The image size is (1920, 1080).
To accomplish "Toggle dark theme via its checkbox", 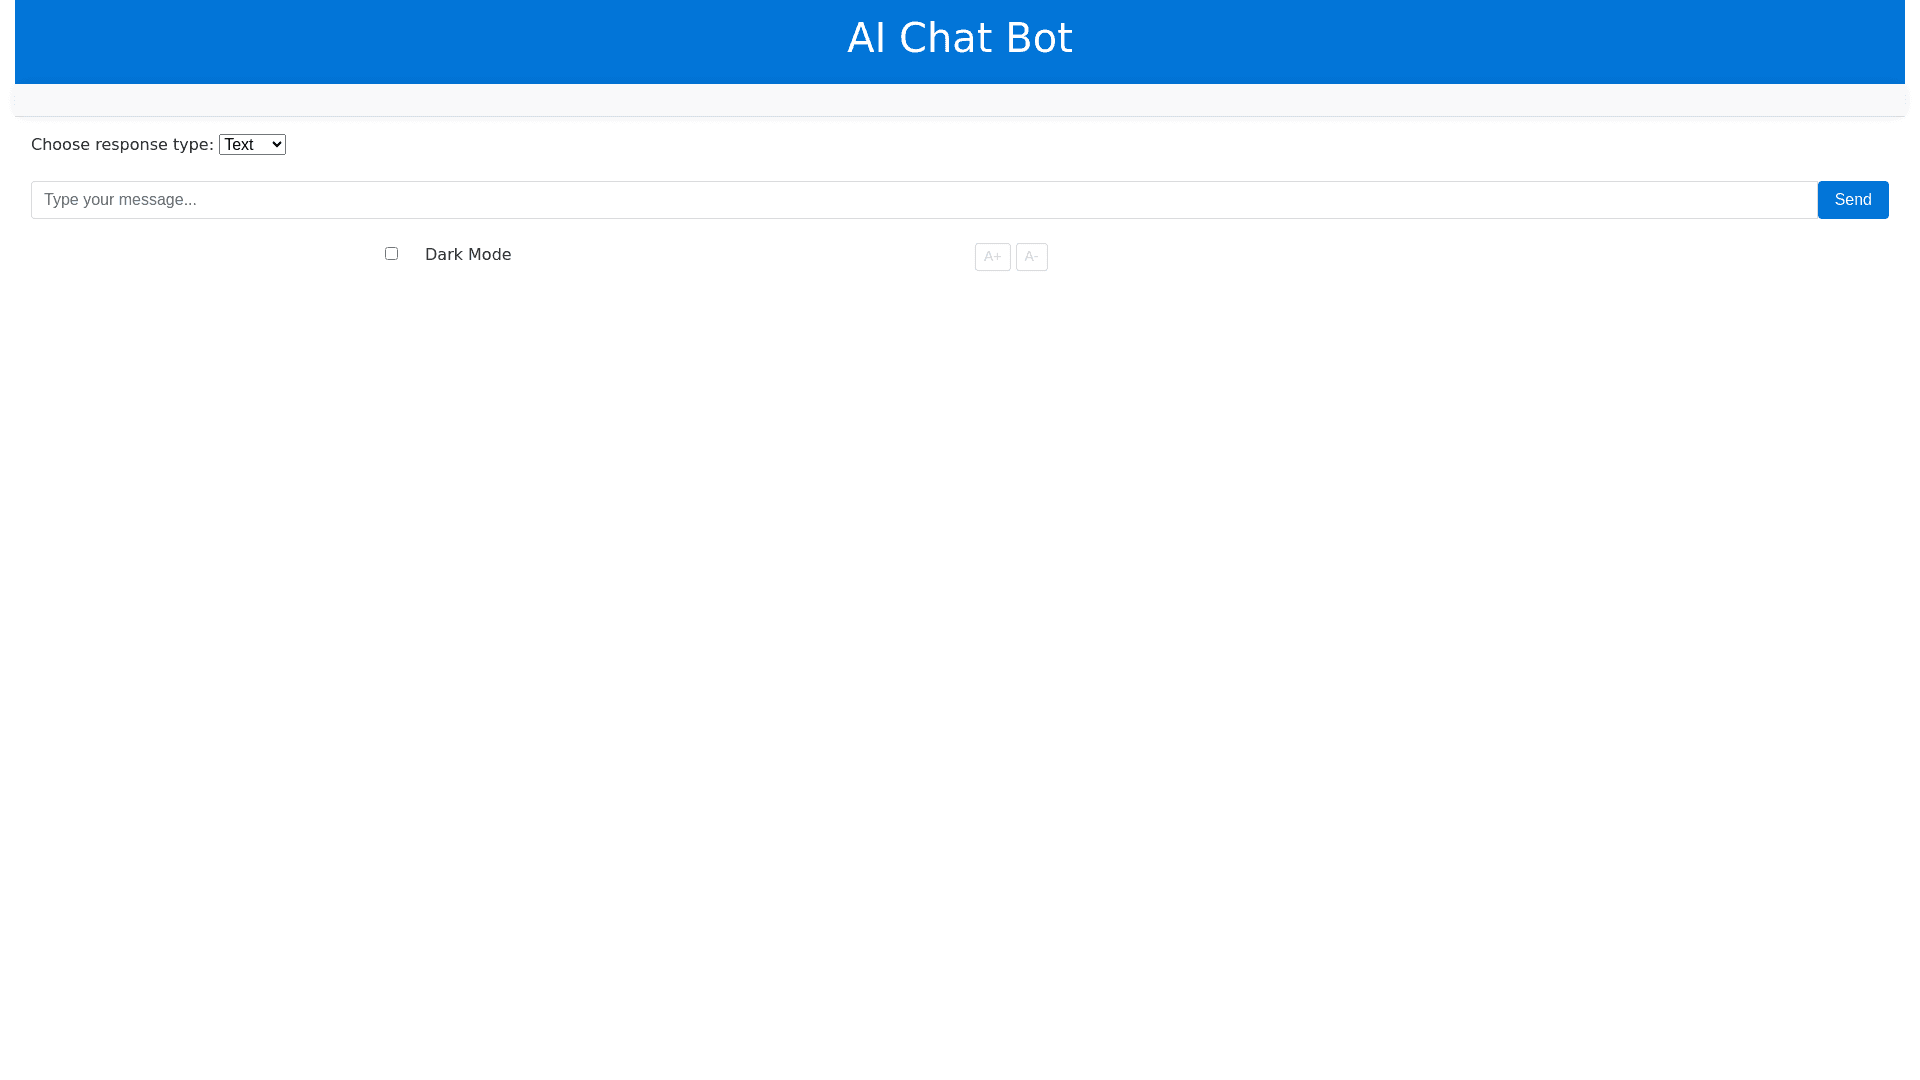I will tap(391, 254).
